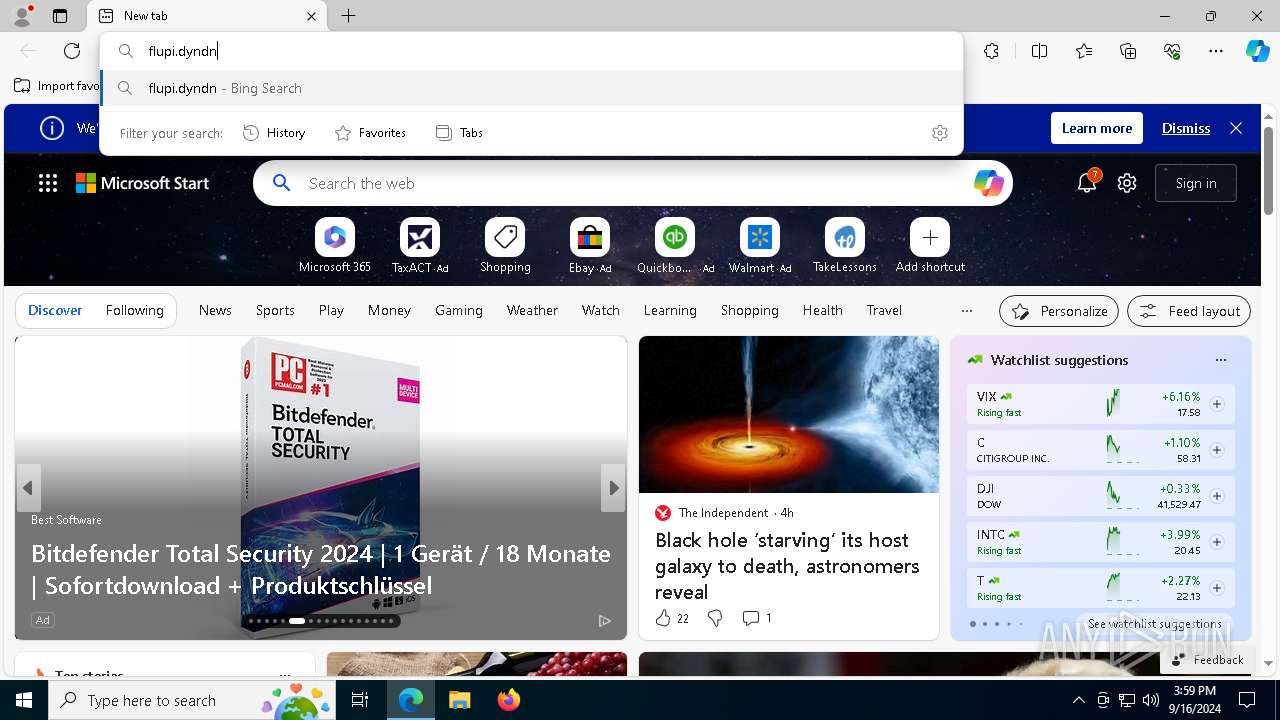This screenshot has width=1280, height=720.
Task: Open the Favorites star icon in toolbar
Action: (x=1084, y=51)
